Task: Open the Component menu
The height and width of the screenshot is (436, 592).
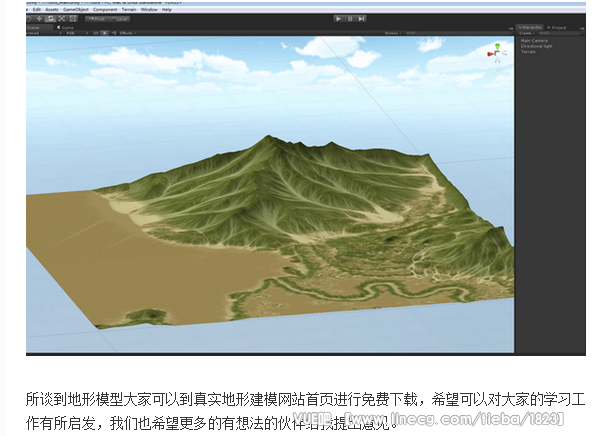Action: coord(105,9)
